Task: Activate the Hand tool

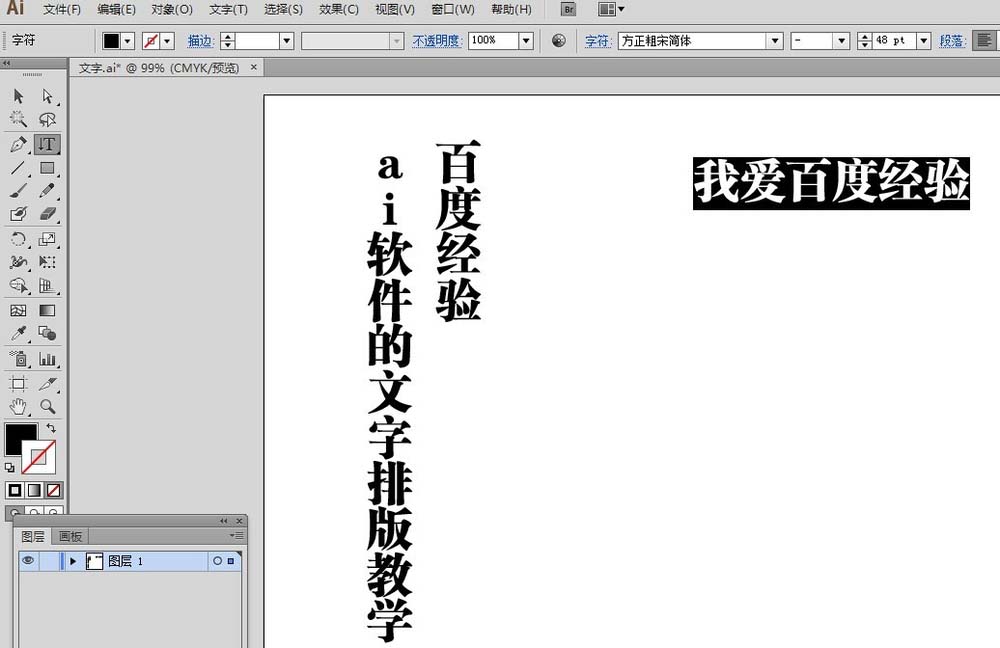Action: click(x=18, y=406)
